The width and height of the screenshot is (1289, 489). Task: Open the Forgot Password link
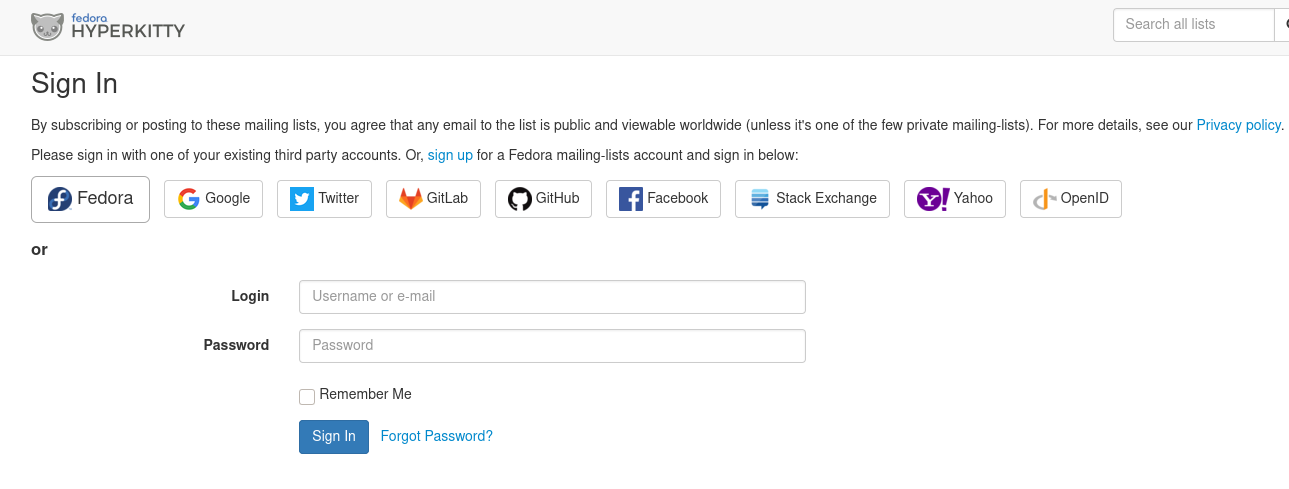[436, 436]
